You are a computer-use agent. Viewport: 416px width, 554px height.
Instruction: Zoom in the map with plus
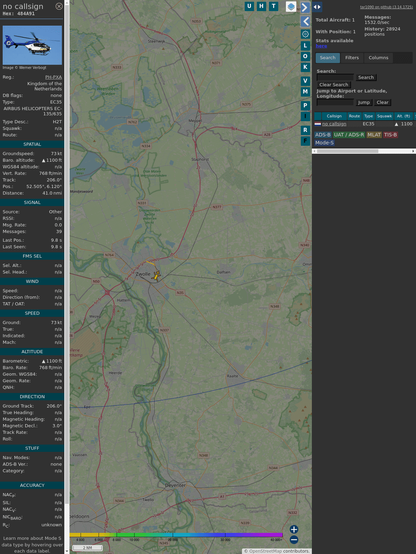(294, 529)
